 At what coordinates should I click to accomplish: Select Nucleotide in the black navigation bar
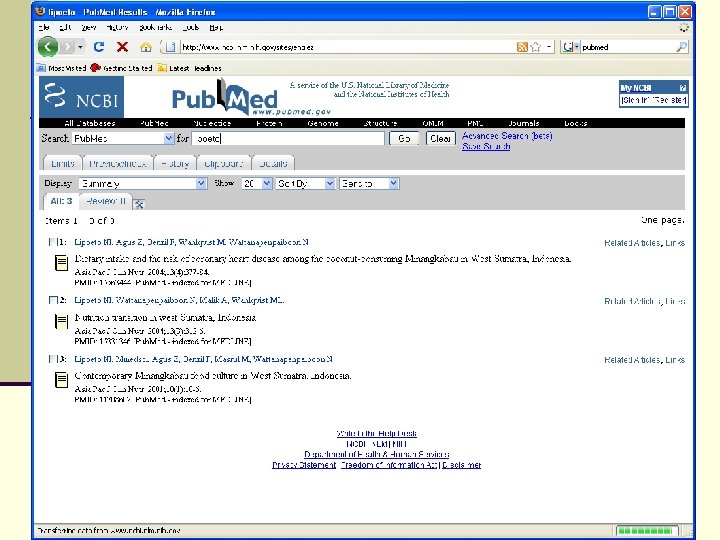[x=212, y=123]
